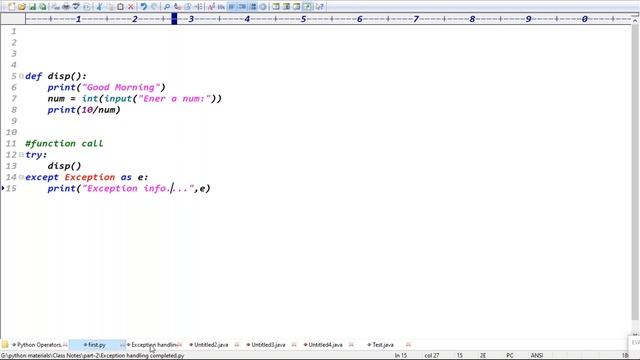Save all open files
Viewport: 640px width, 360px height.
[x=42, y=7]
